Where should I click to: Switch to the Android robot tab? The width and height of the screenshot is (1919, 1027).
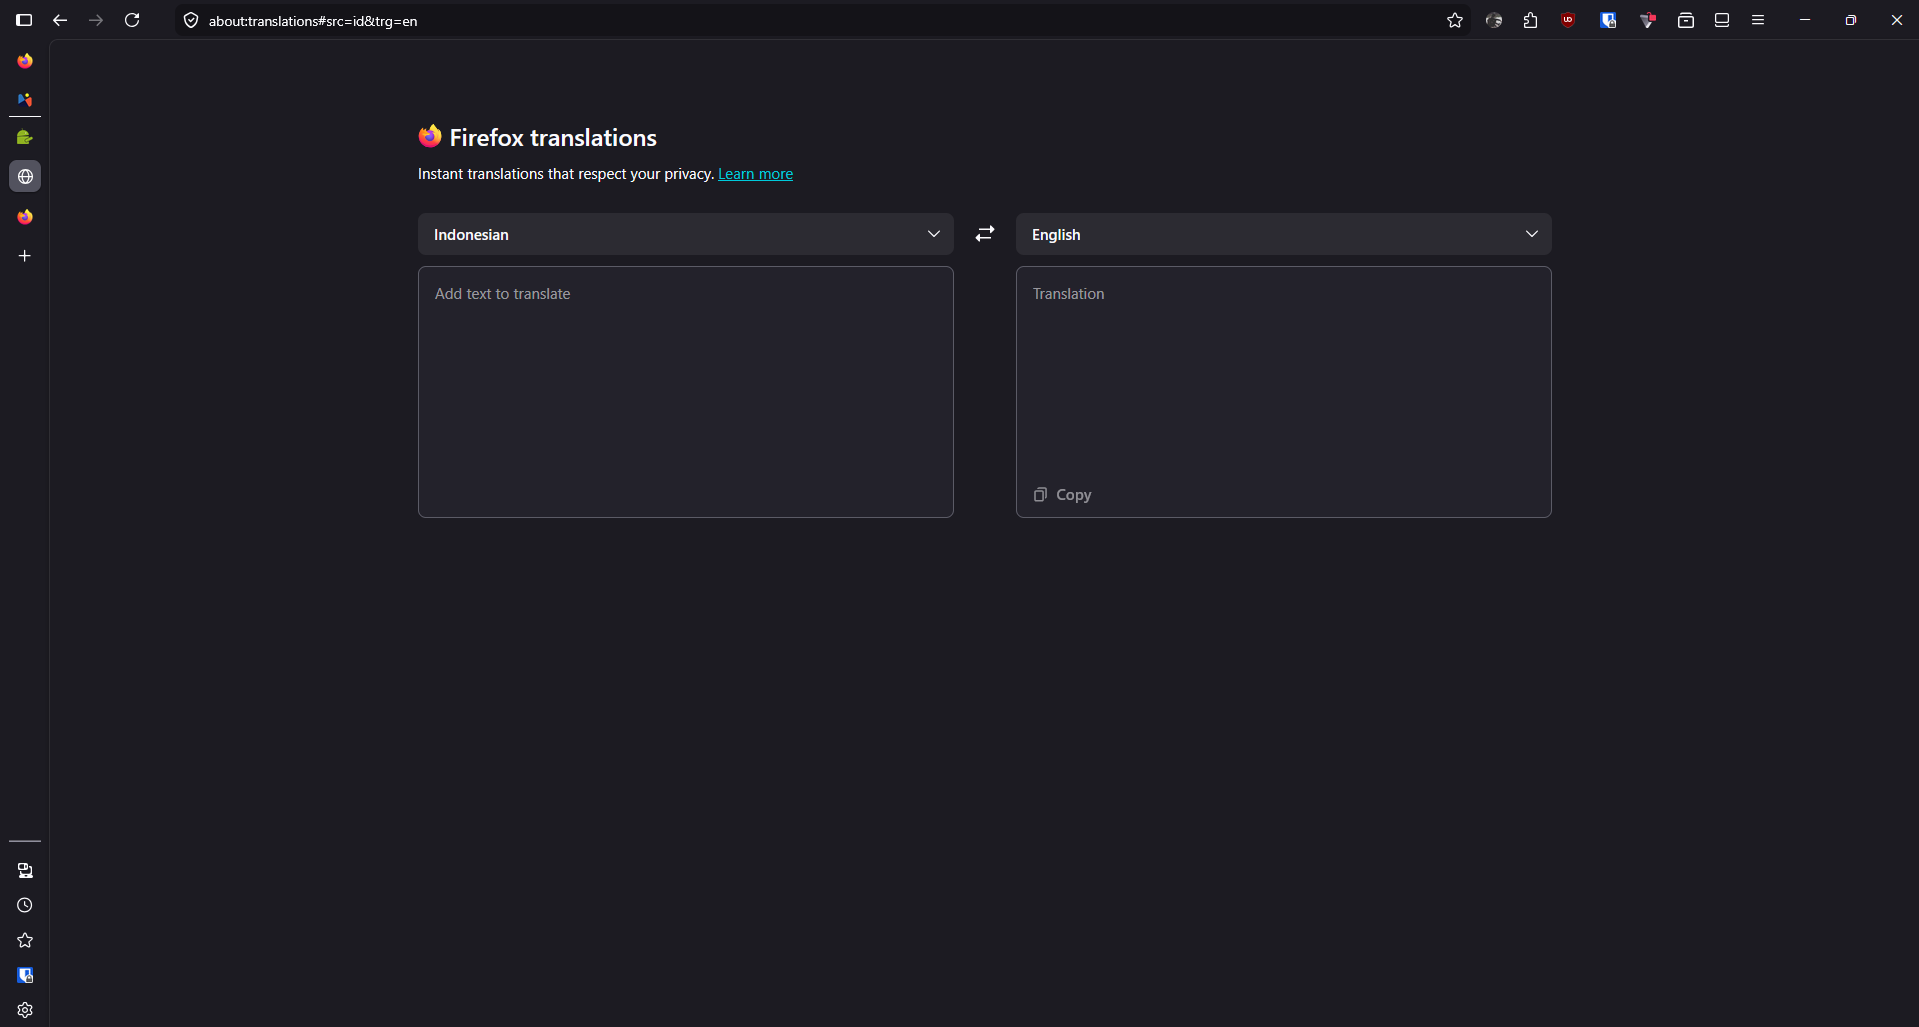(25, 137)
